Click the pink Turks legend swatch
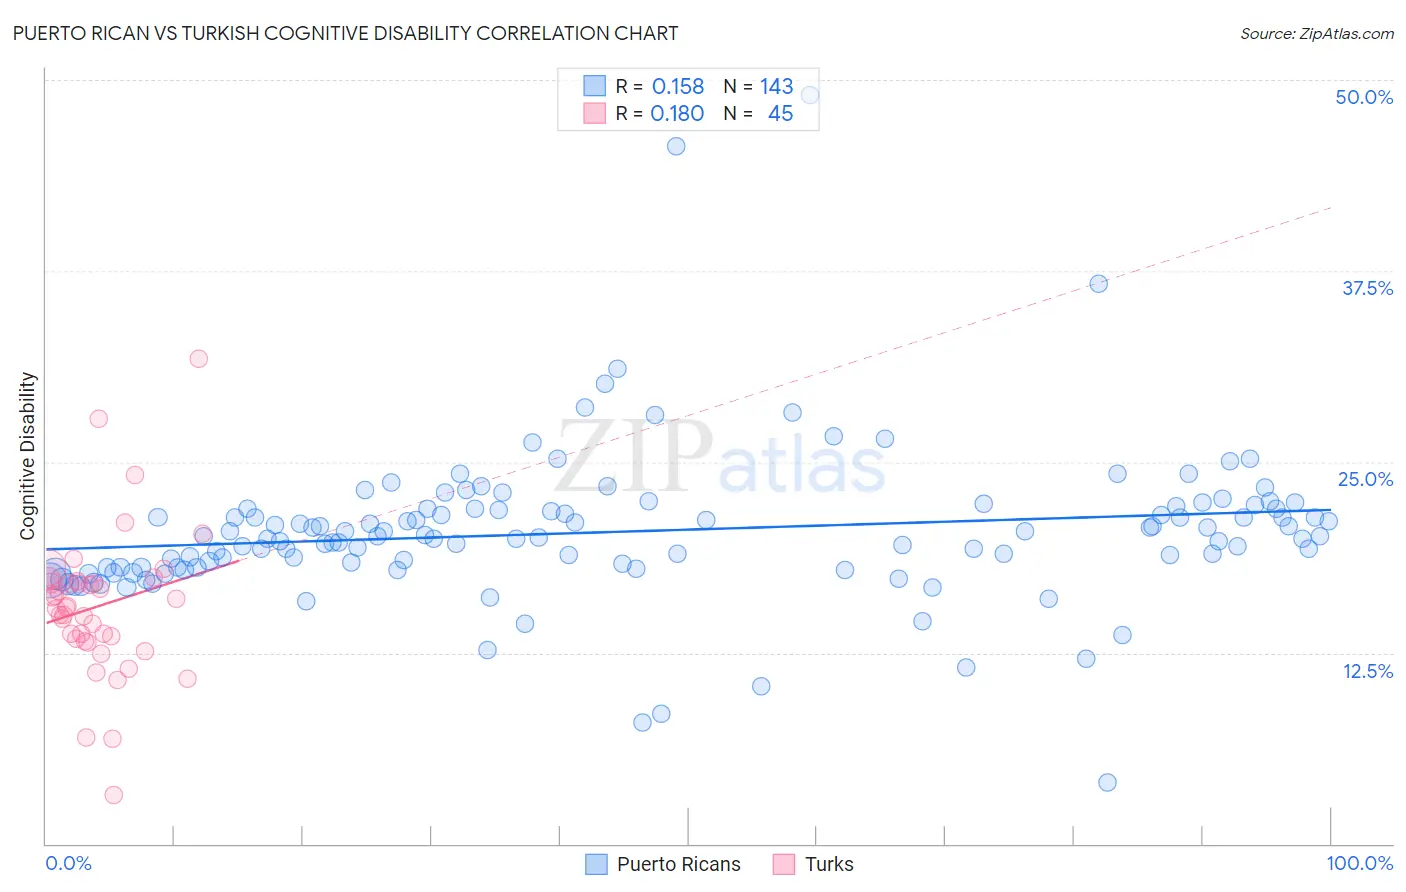 [x=784, y=864]
